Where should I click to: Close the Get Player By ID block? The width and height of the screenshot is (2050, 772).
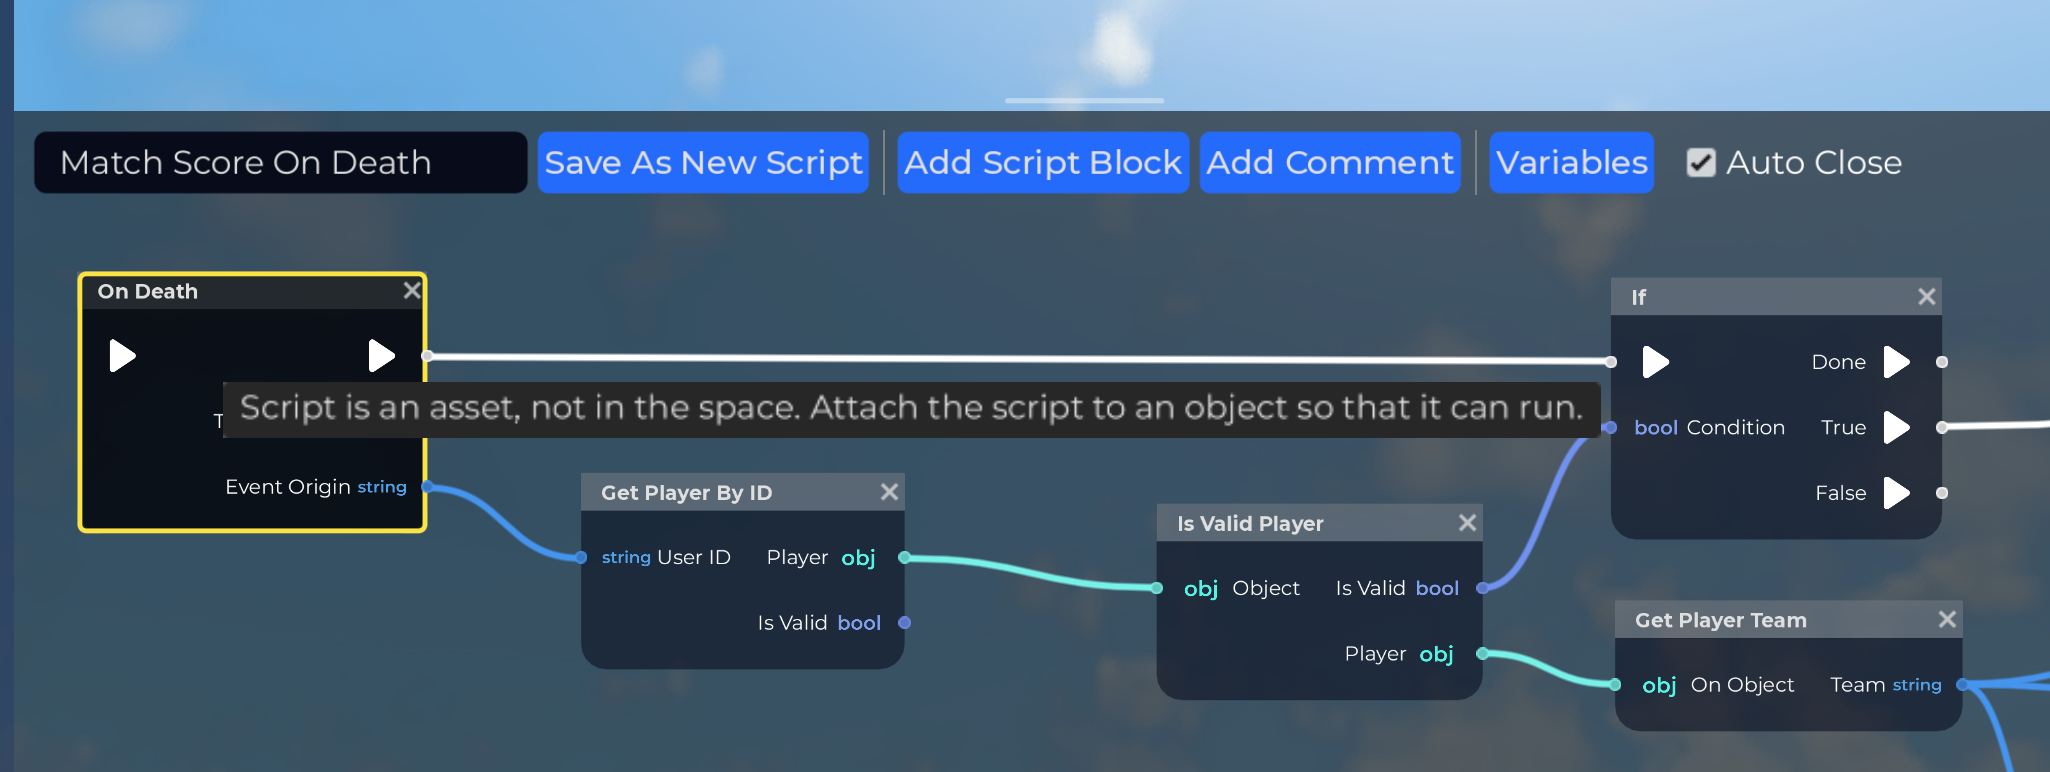coord(889,492)
